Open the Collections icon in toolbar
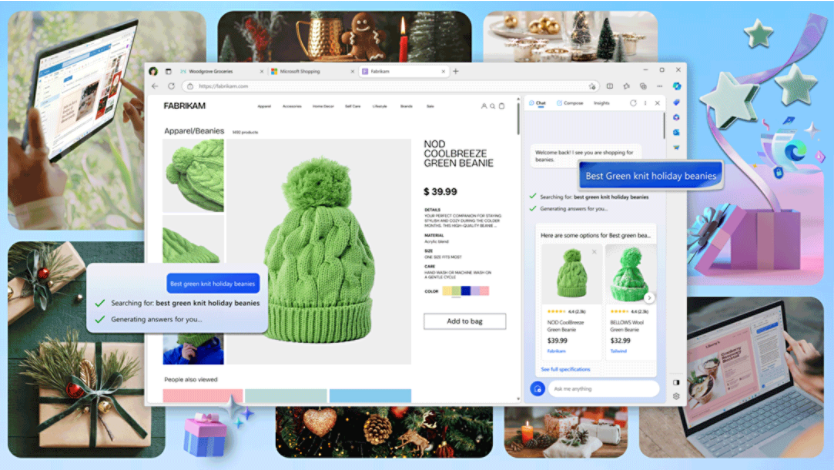This screenshot has width=834, height=470. click(x=643, y=86)
